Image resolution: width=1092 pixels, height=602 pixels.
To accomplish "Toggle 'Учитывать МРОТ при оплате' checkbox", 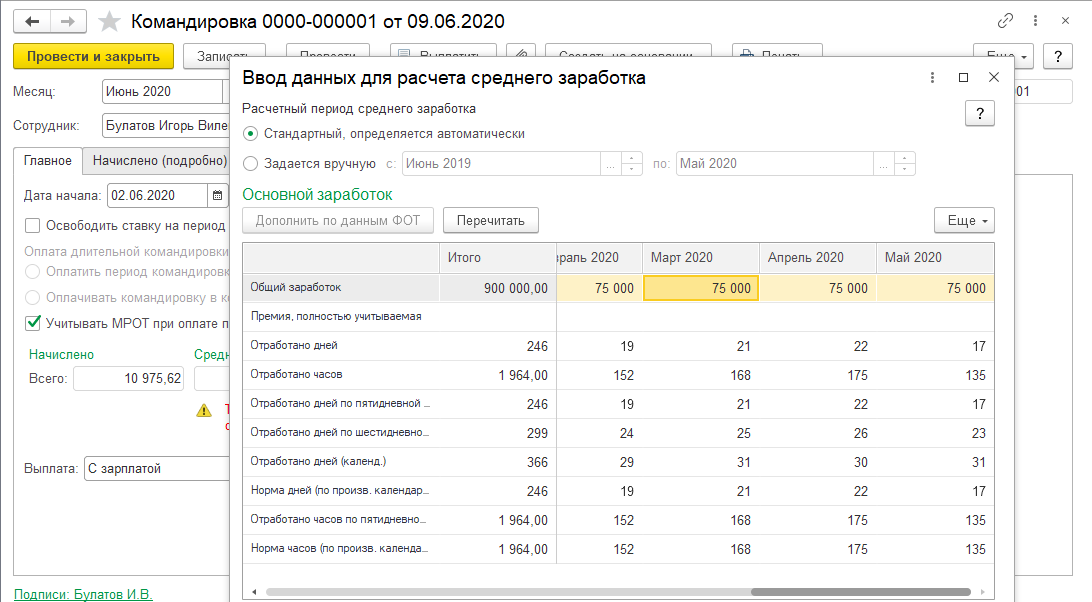I will coord(33,323).
